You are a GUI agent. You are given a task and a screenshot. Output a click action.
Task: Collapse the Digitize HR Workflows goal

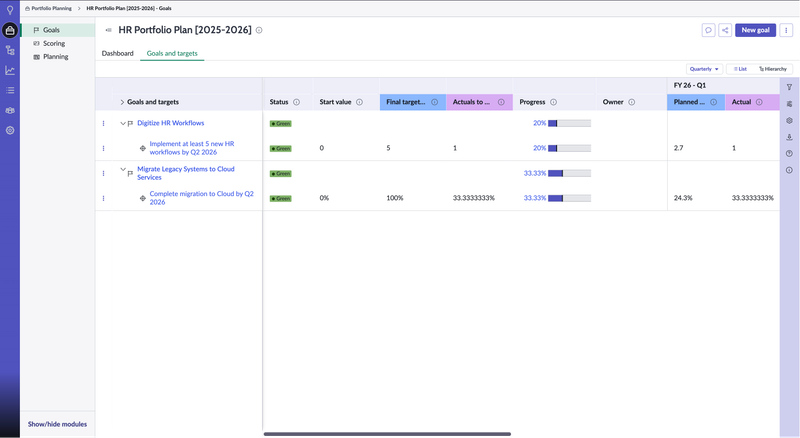pos(122,123)
